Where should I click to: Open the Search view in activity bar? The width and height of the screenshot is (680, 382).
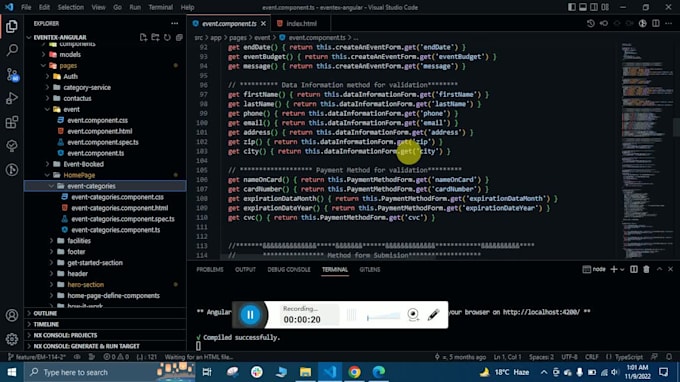(12, 50)
